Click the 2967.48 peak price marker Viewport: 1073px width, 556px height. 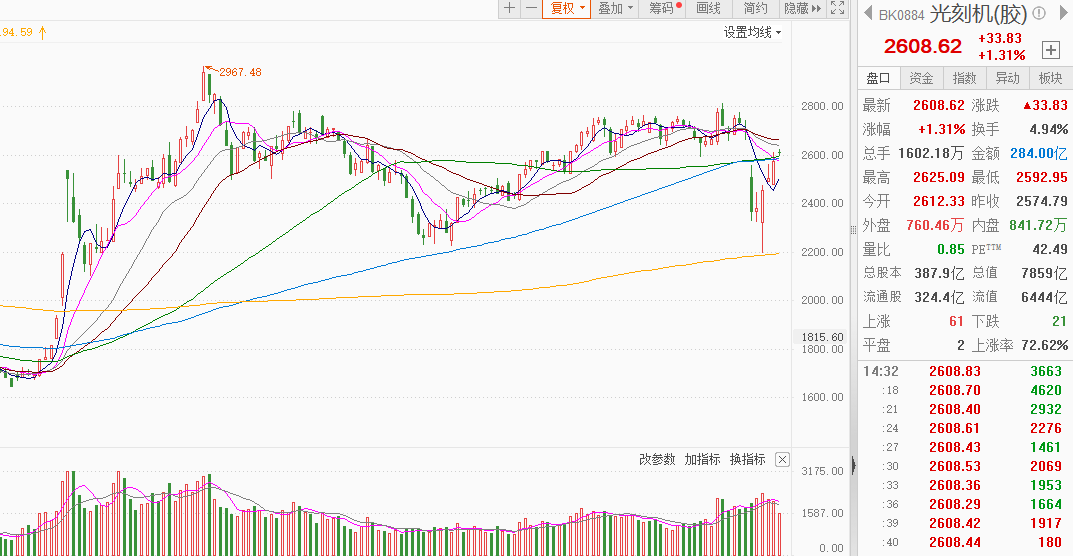239,72
